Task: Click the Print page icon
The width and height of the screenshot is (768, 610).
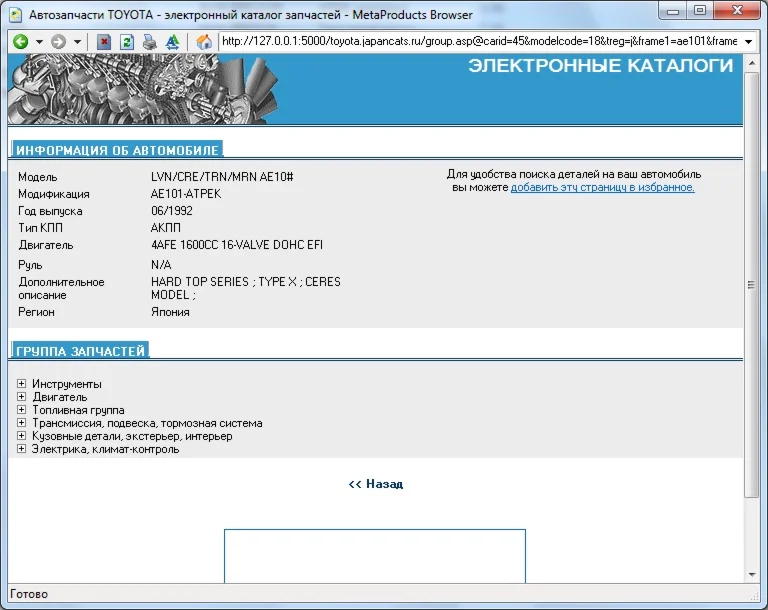Action: coord(149,42)
